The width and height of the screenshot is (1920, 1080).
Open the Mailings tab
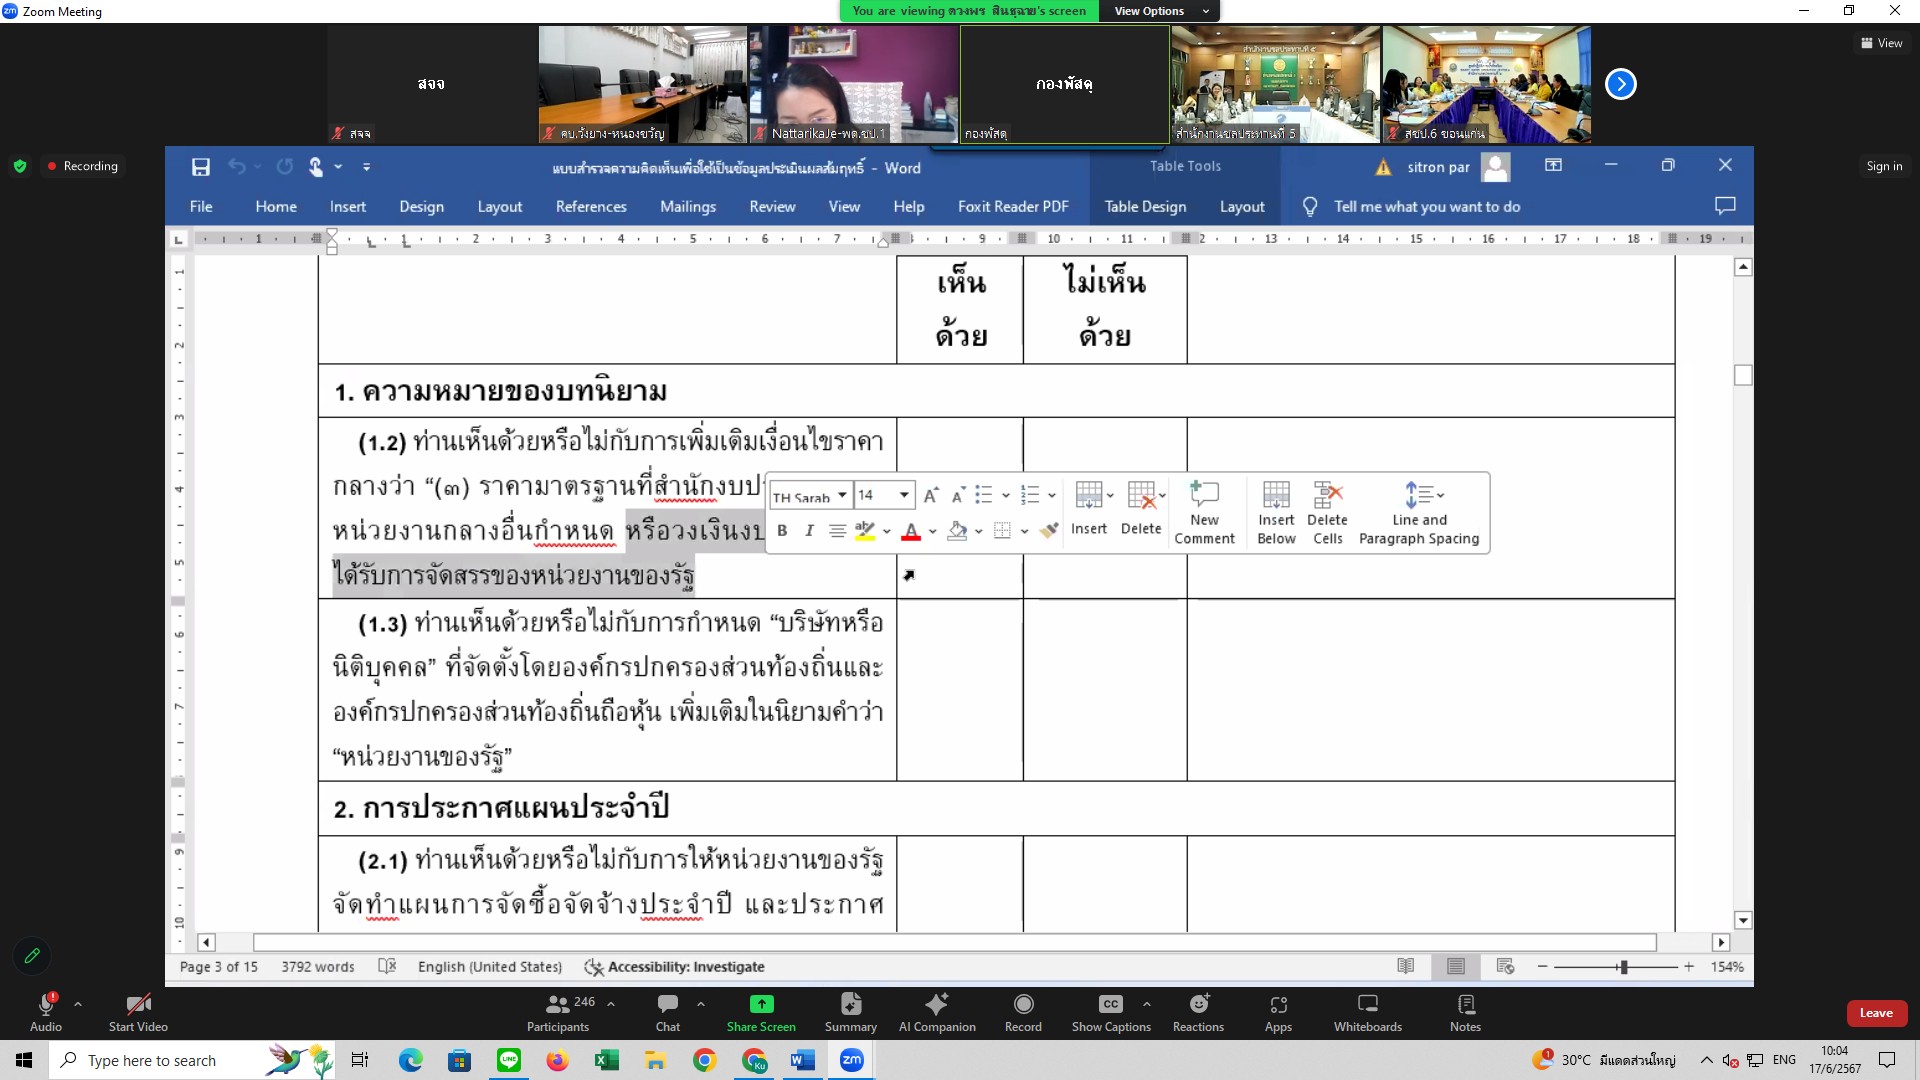[688, 206]
